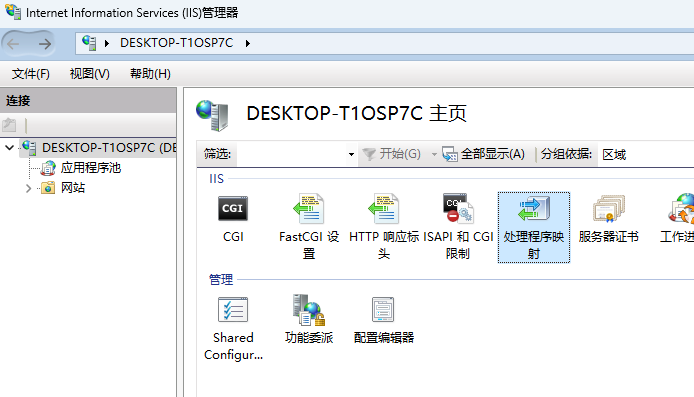This screenshot has height=397, width=694.
Task: Open the 筛选 filter dropdown arrow
Action: (x=351, y=154)
